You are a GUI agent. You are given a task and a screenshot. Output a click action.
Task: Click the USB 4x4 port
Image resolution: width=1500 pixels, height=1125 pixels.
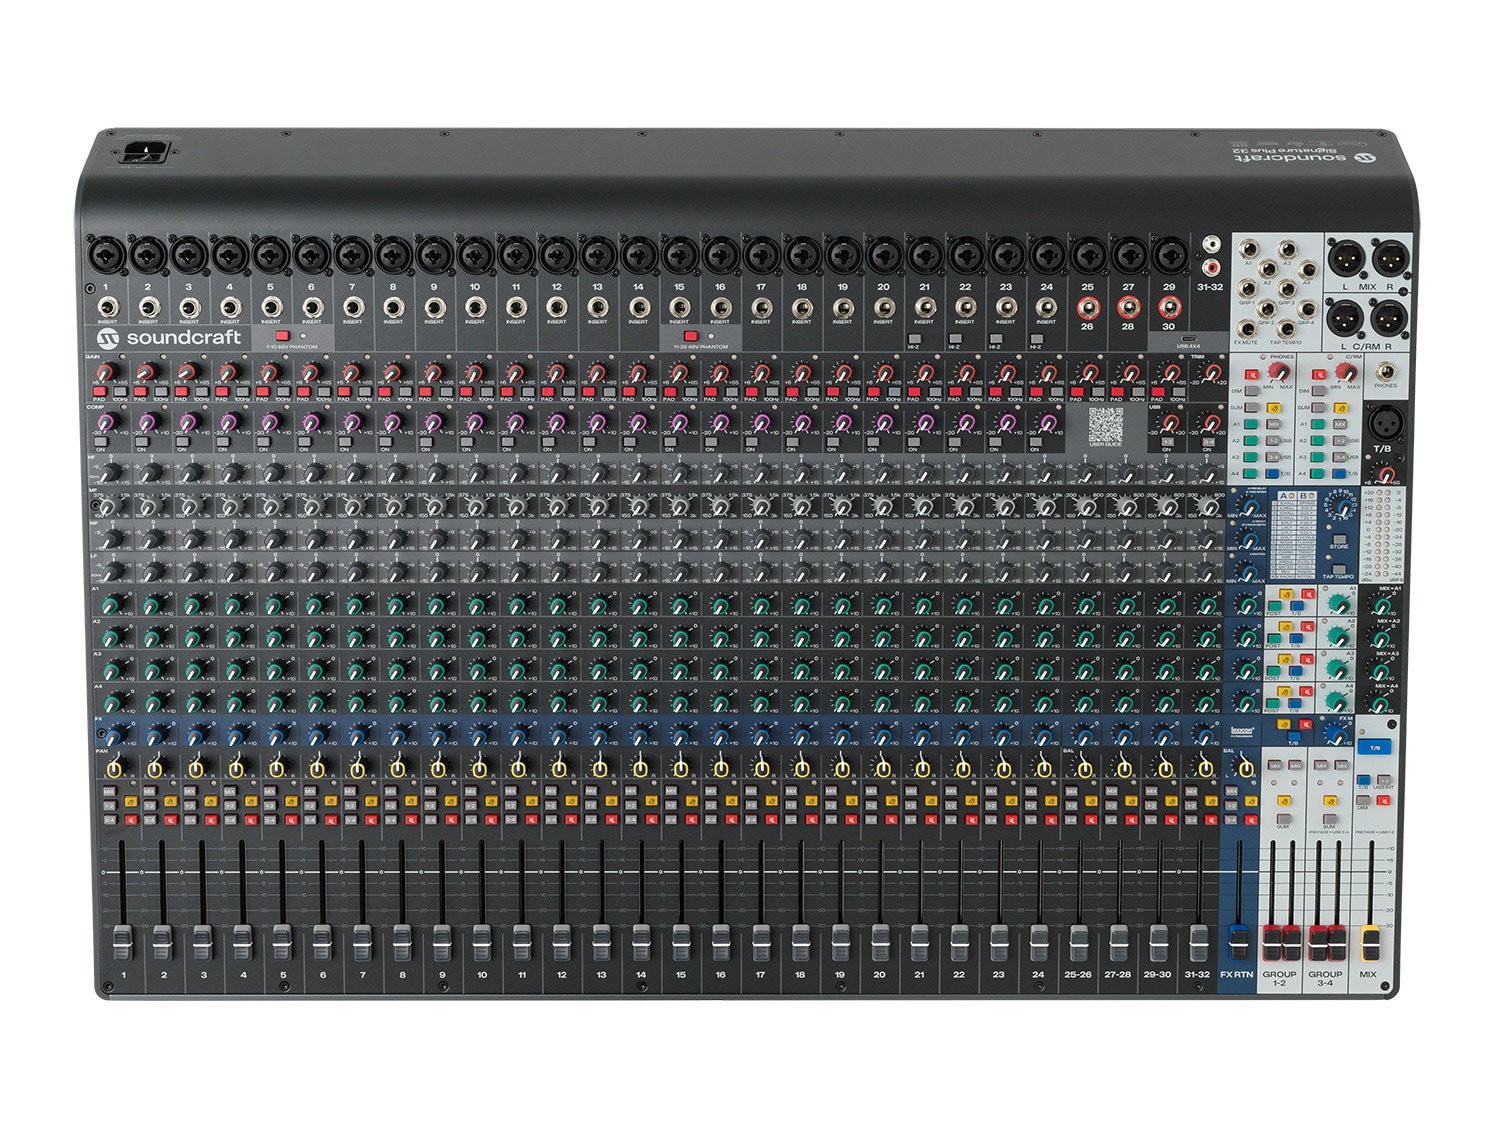point(1187,337)
